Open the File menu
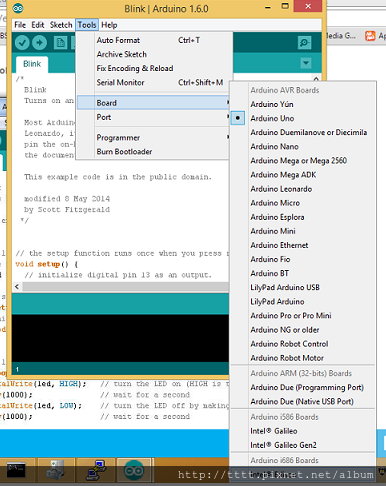The image size is (386, 486). (20, 25)
